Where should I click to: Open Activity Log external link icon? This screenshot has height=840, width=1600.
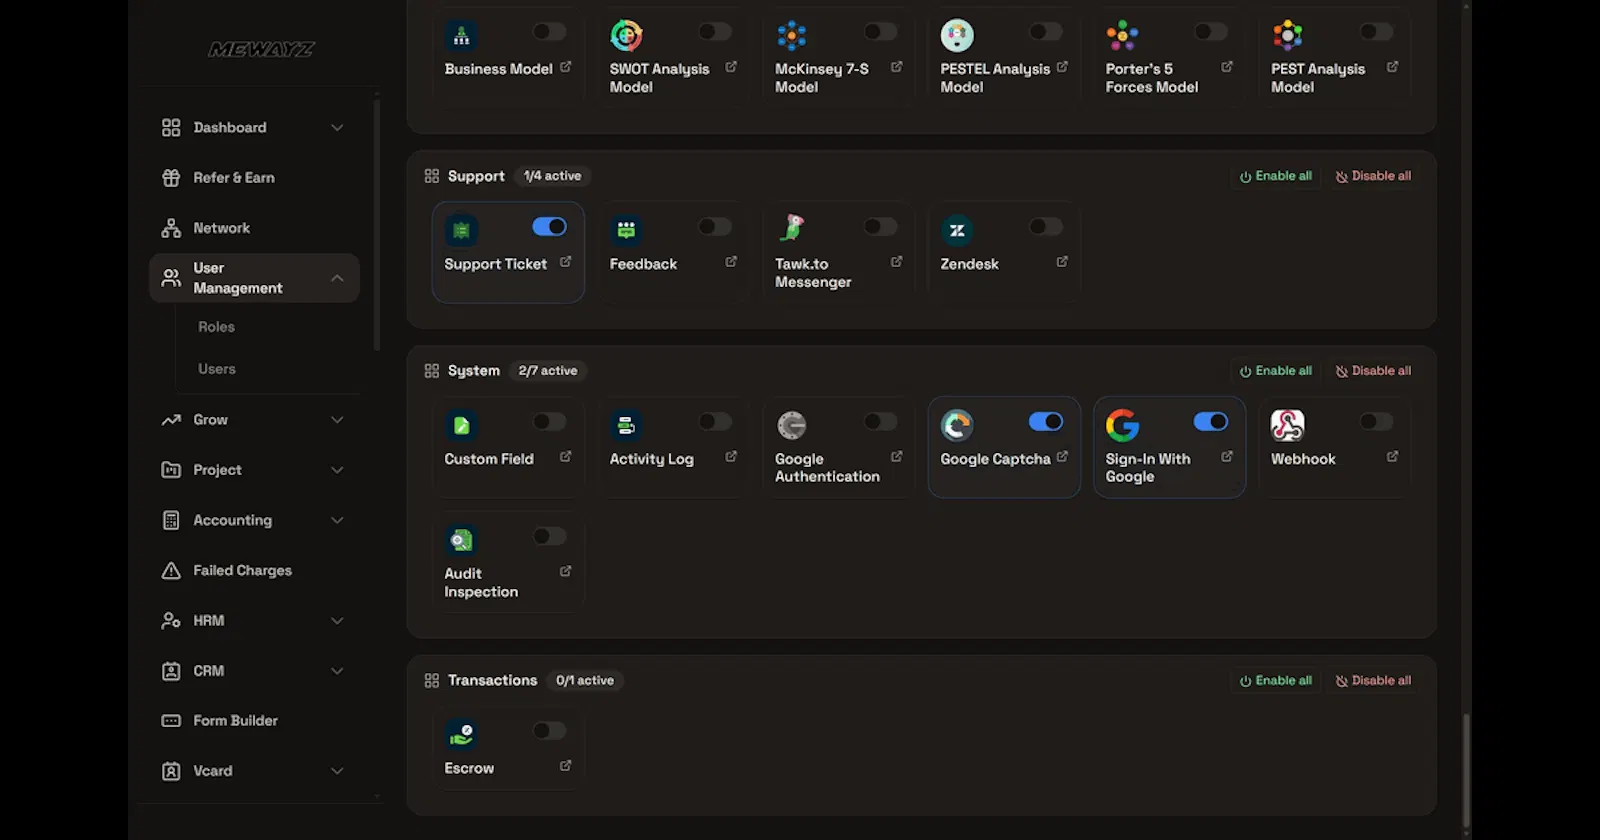(x=731, y=457)
